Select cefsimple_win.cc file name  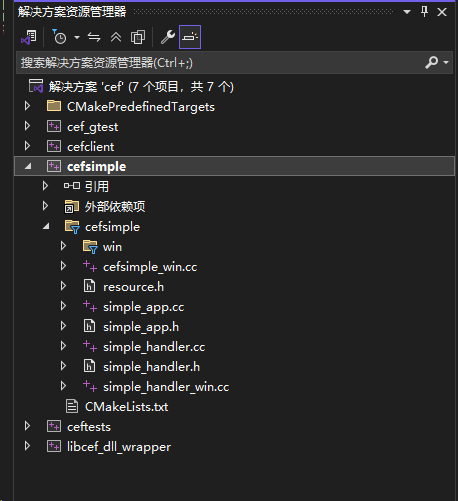pos(150,267)
